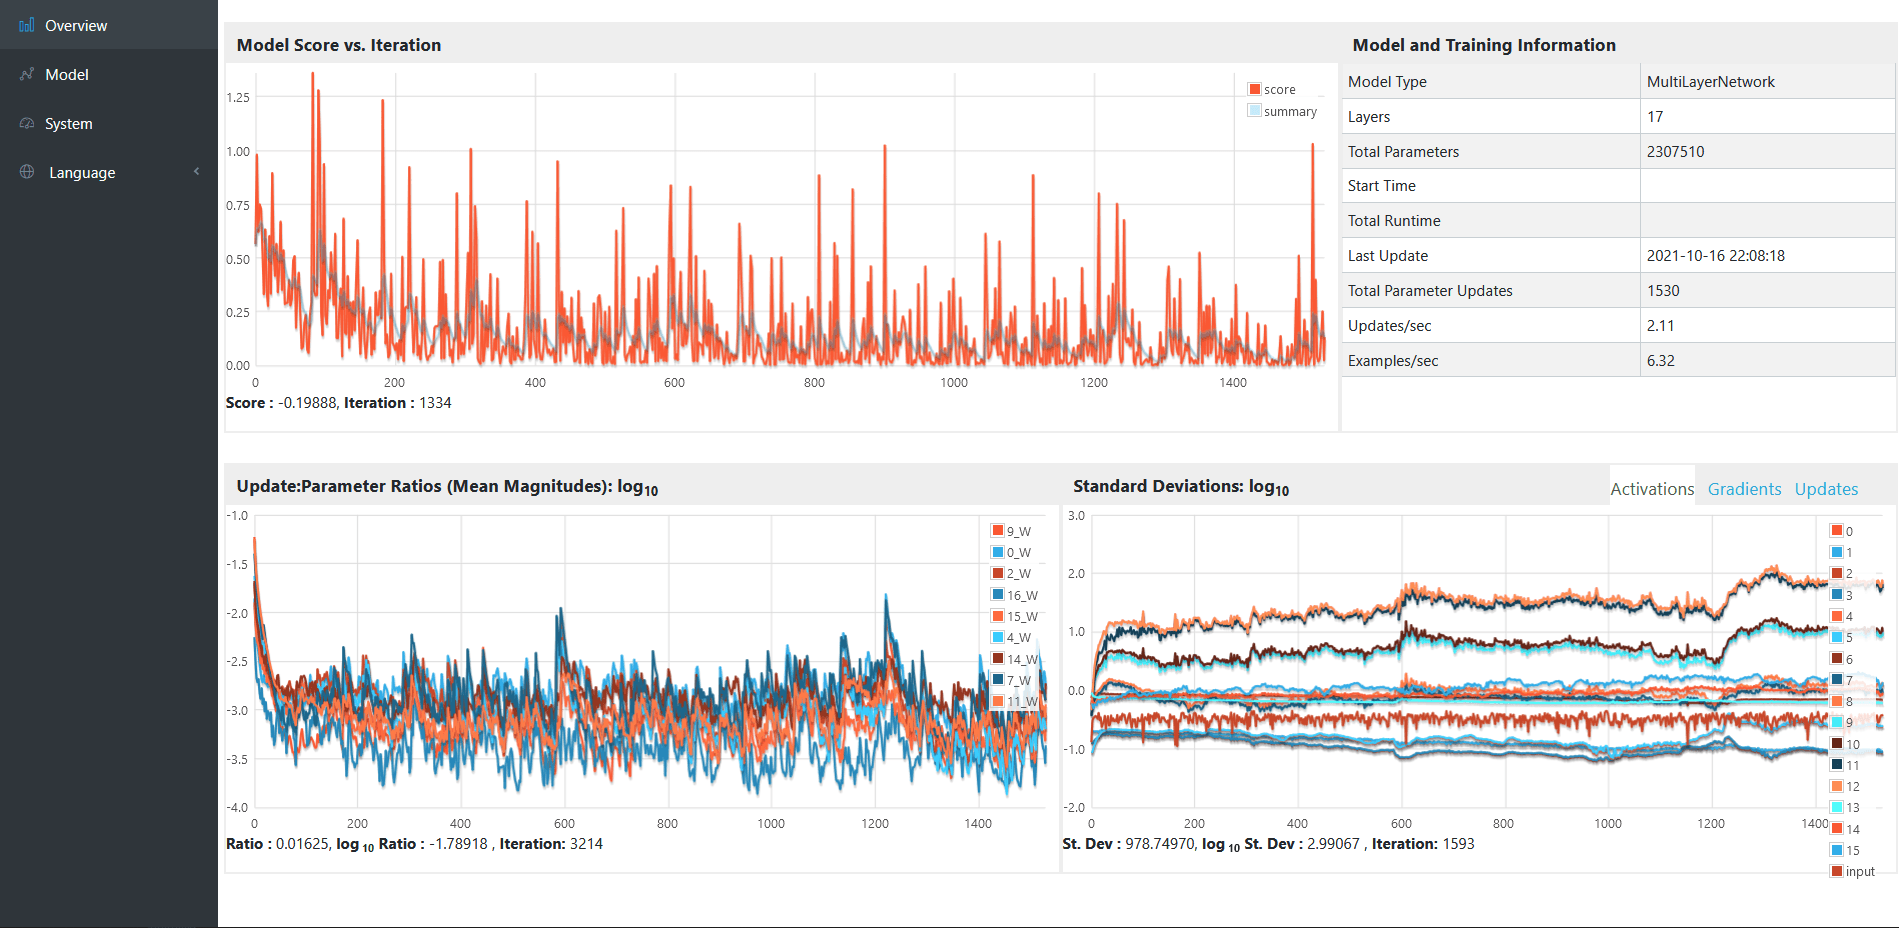Image resolution: width=1899 pixels, height=928 pixels.
Task: Select the Examples/sec value 6.32
Action: pyautogui.click(x=1767, y=361)
